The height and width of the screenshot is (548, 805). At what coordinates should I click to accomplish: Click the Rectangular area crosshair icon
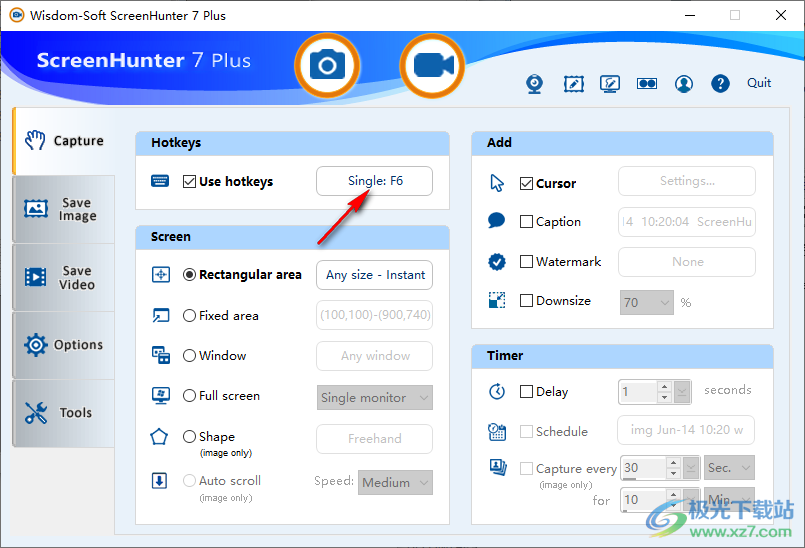click(161, 275)
